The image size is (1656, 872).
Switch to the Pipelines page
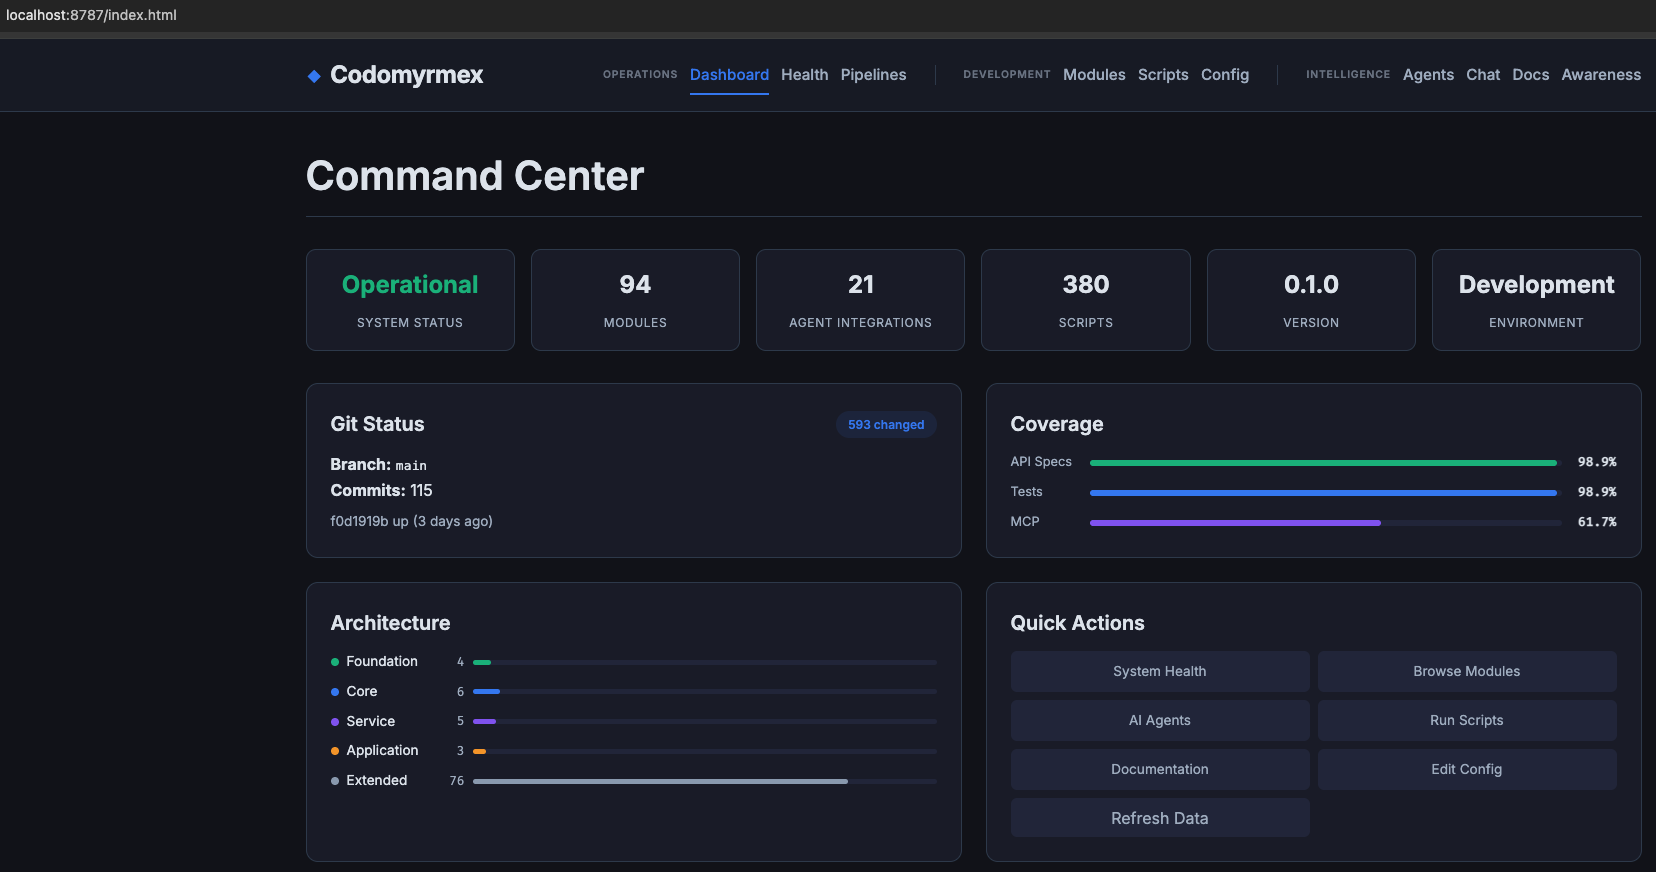(873, 75)
